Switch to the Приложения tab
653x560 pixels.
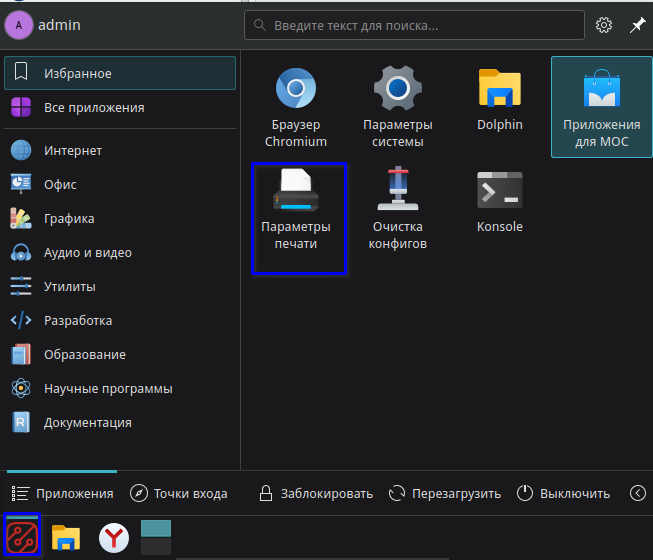tap(63, 493)
